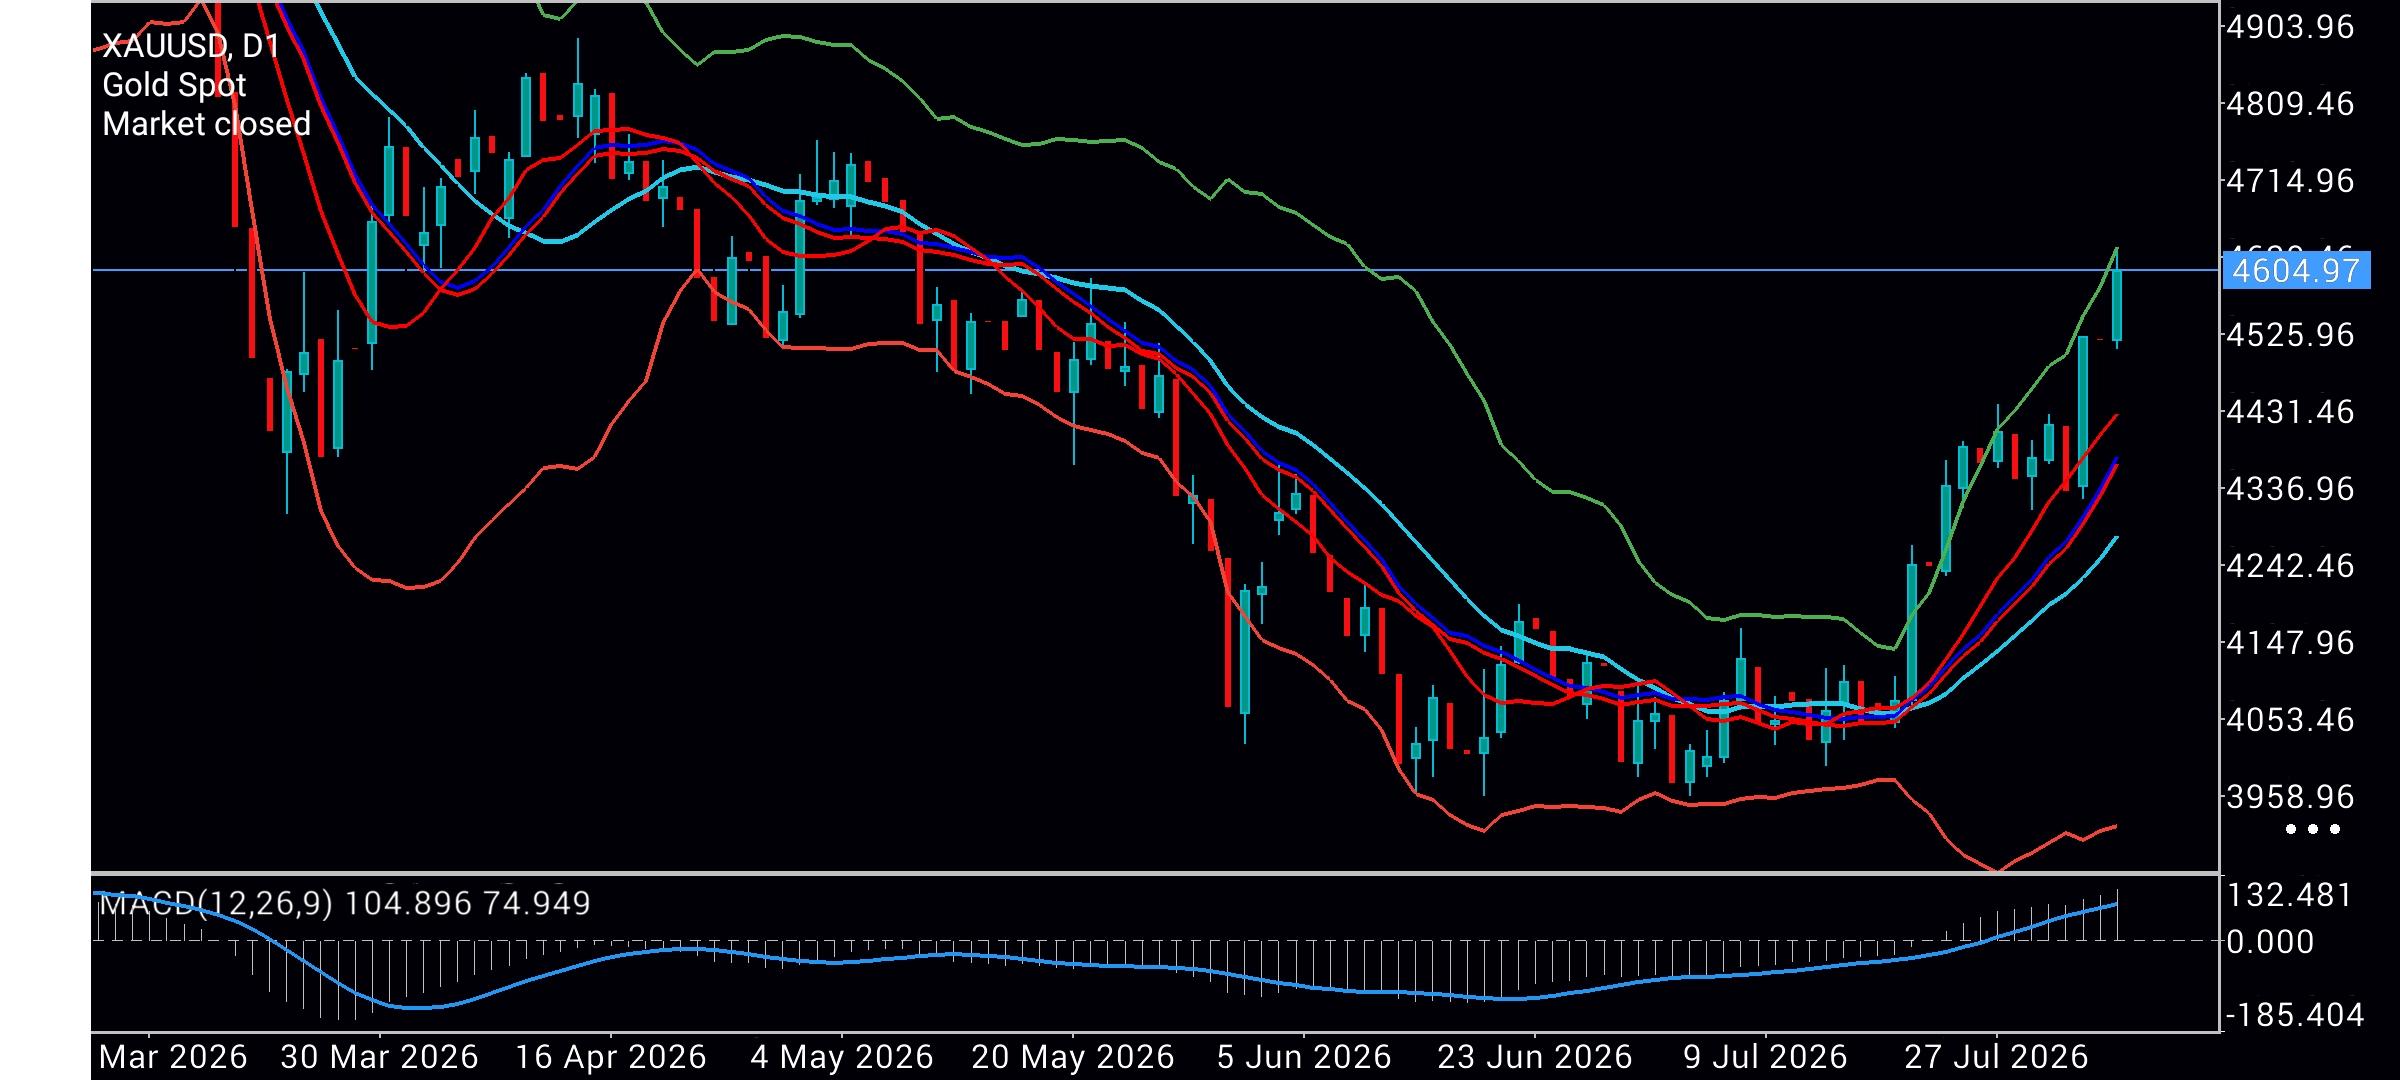Image resolution: width=2400 pixels, height=1080 pixels.
Task: Select the 30 Mar 2026 date label
Action: [379, 1057]
